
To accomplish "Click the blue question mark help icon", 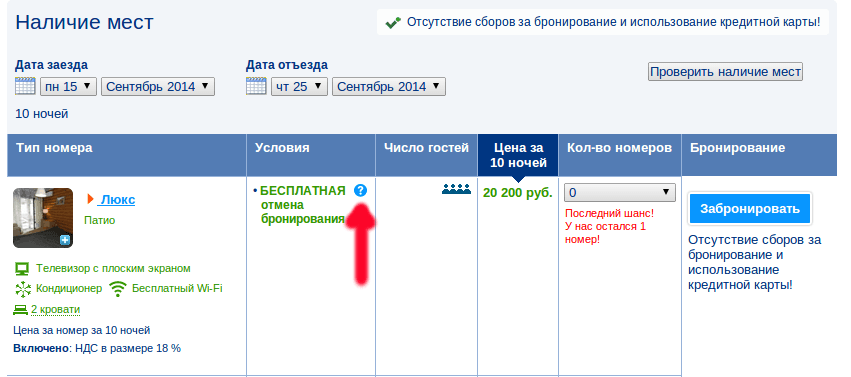I will [x=360, y=190].
